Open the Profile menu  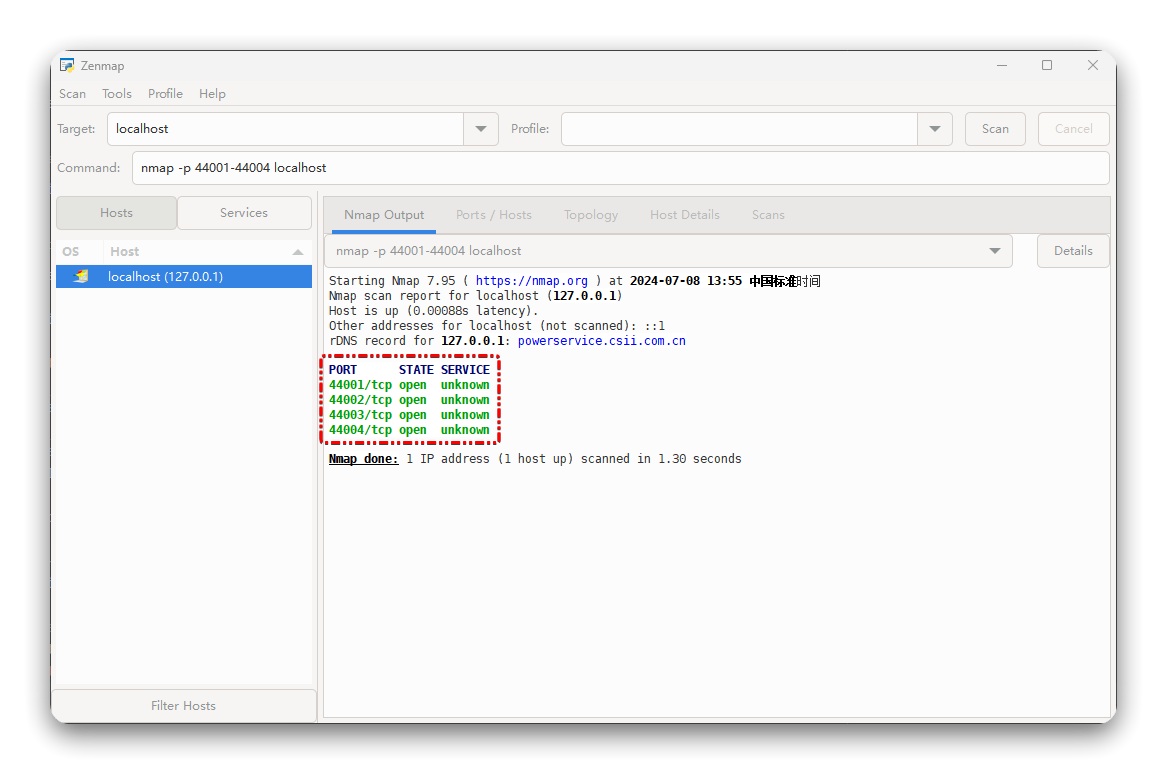point(165,94)
